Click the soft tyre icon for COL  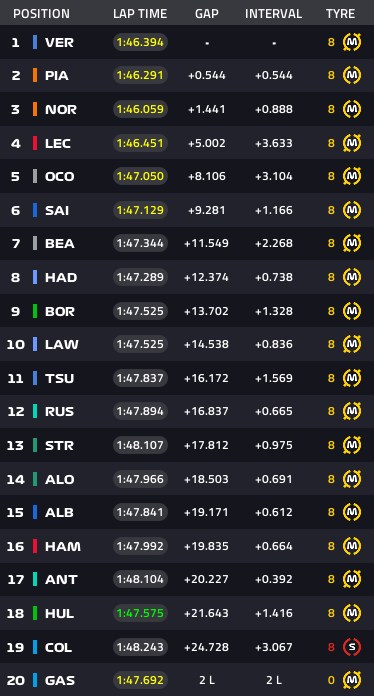352,647
